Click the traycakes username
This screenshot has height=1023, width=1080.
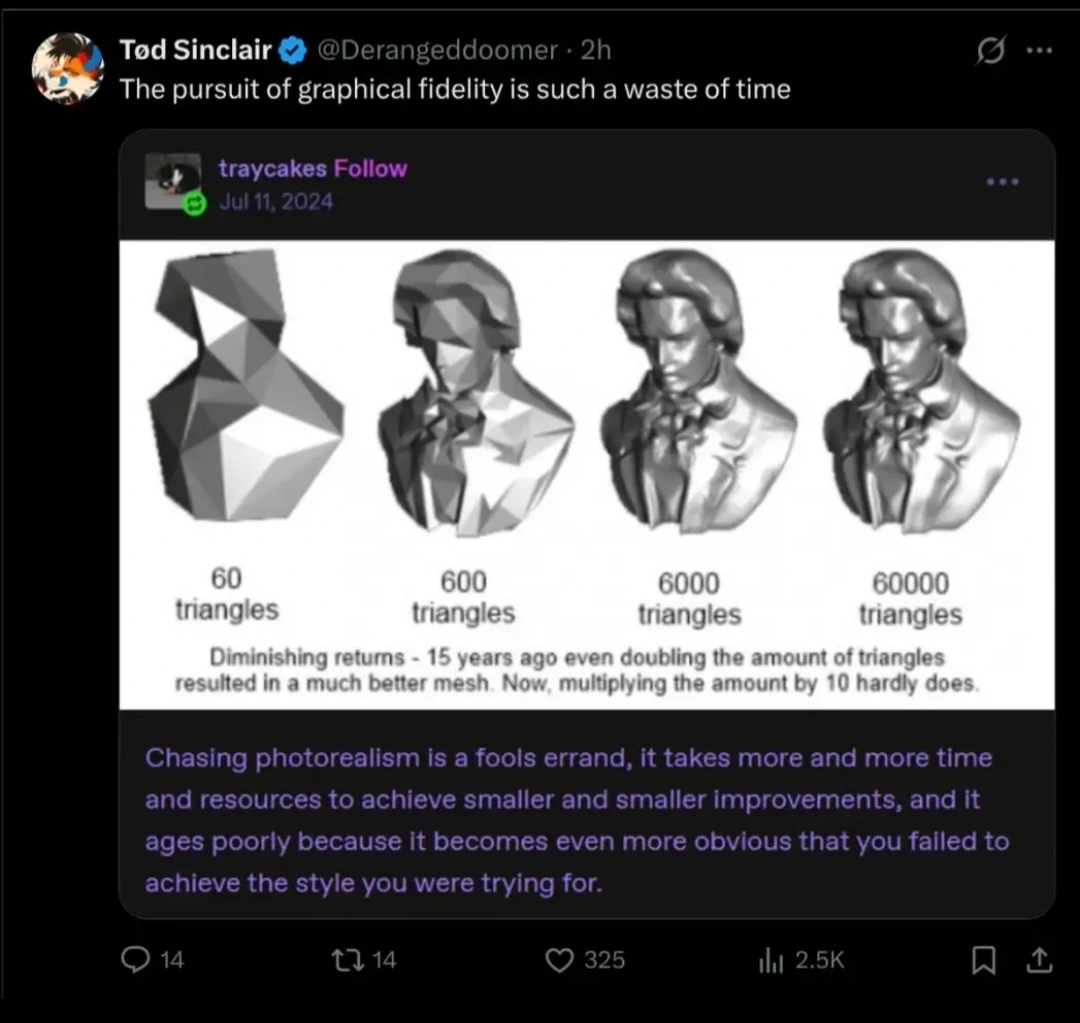[x=273, y=169]
